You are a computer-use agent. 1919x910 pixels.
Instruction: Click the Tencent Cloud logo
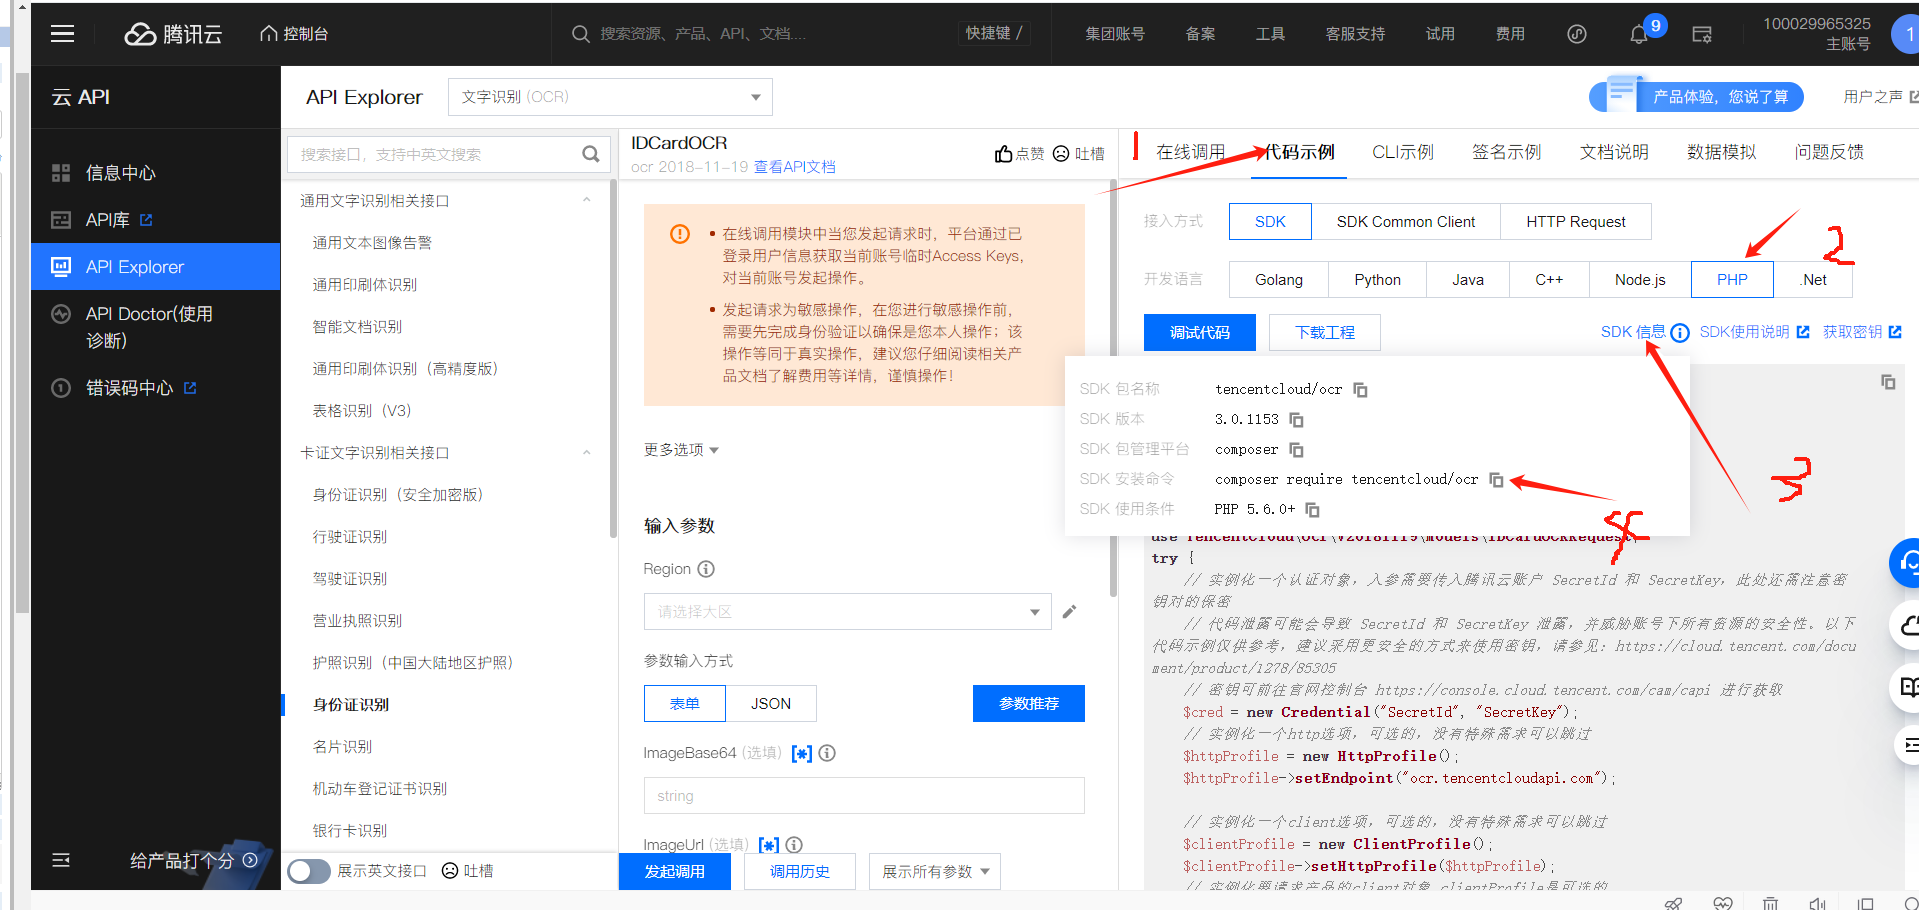pyautogui.click(x=173, y=34)
